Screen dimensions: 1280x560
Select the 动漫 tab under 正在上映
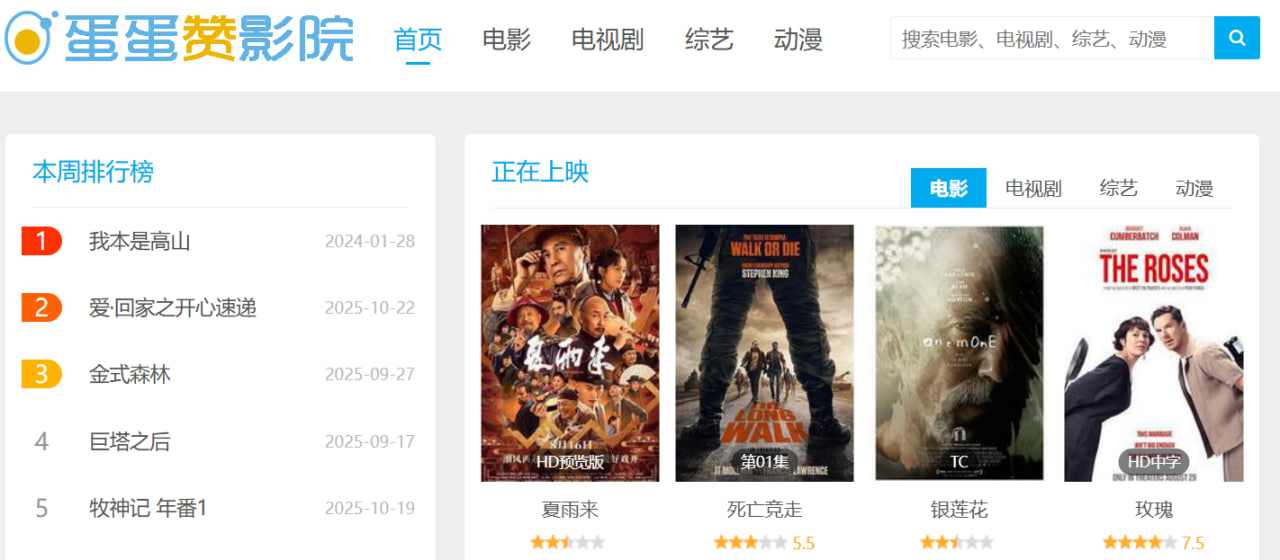tap(1194, 188)
